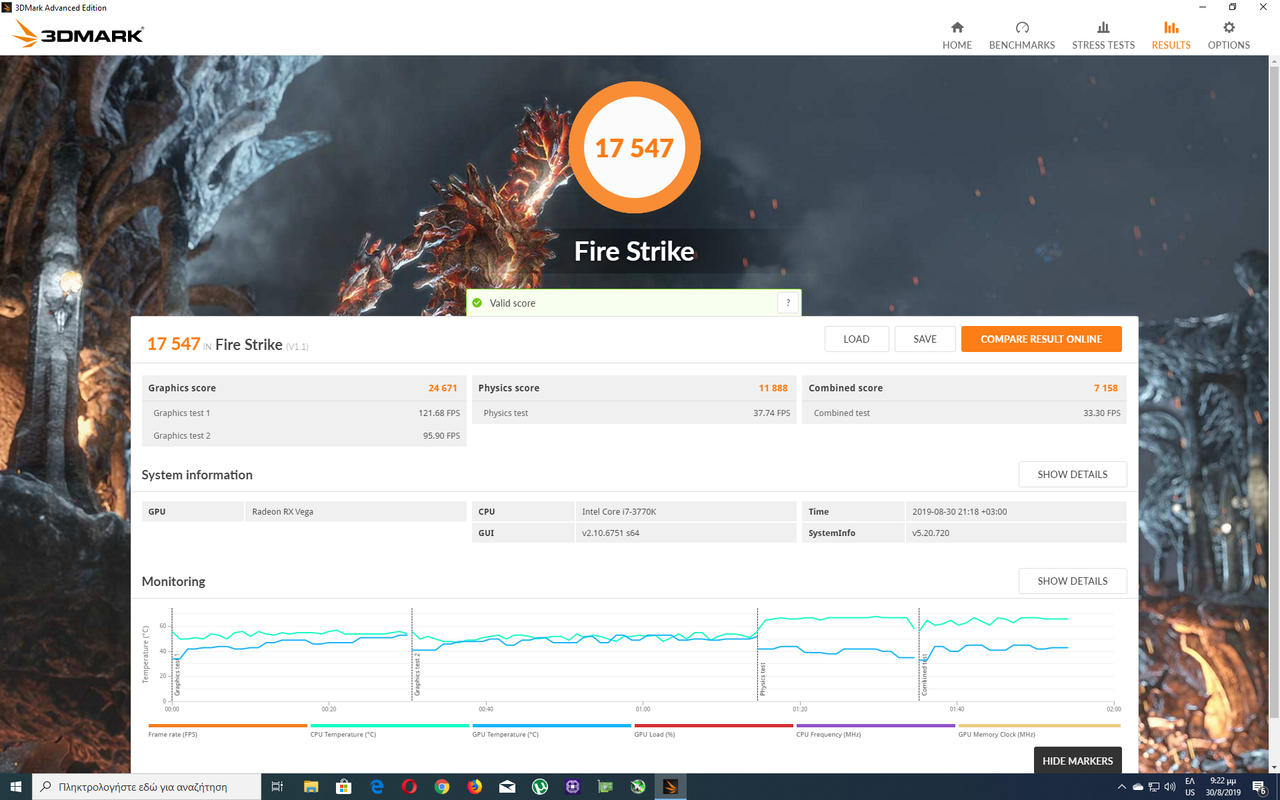Click the volume speaker tray icon
1280x800 pixels.
tap(1170, 787)
